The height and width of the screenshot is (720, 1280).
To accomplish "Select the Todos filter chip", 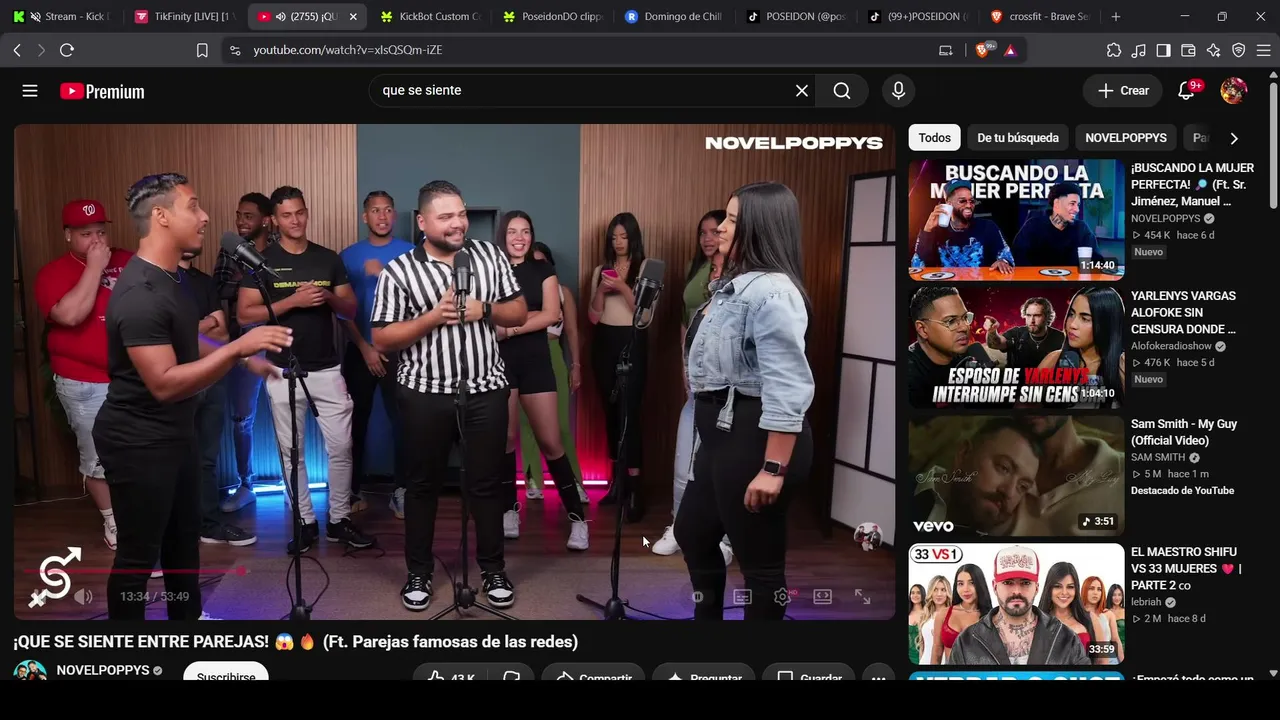I will tap(934, 138).
